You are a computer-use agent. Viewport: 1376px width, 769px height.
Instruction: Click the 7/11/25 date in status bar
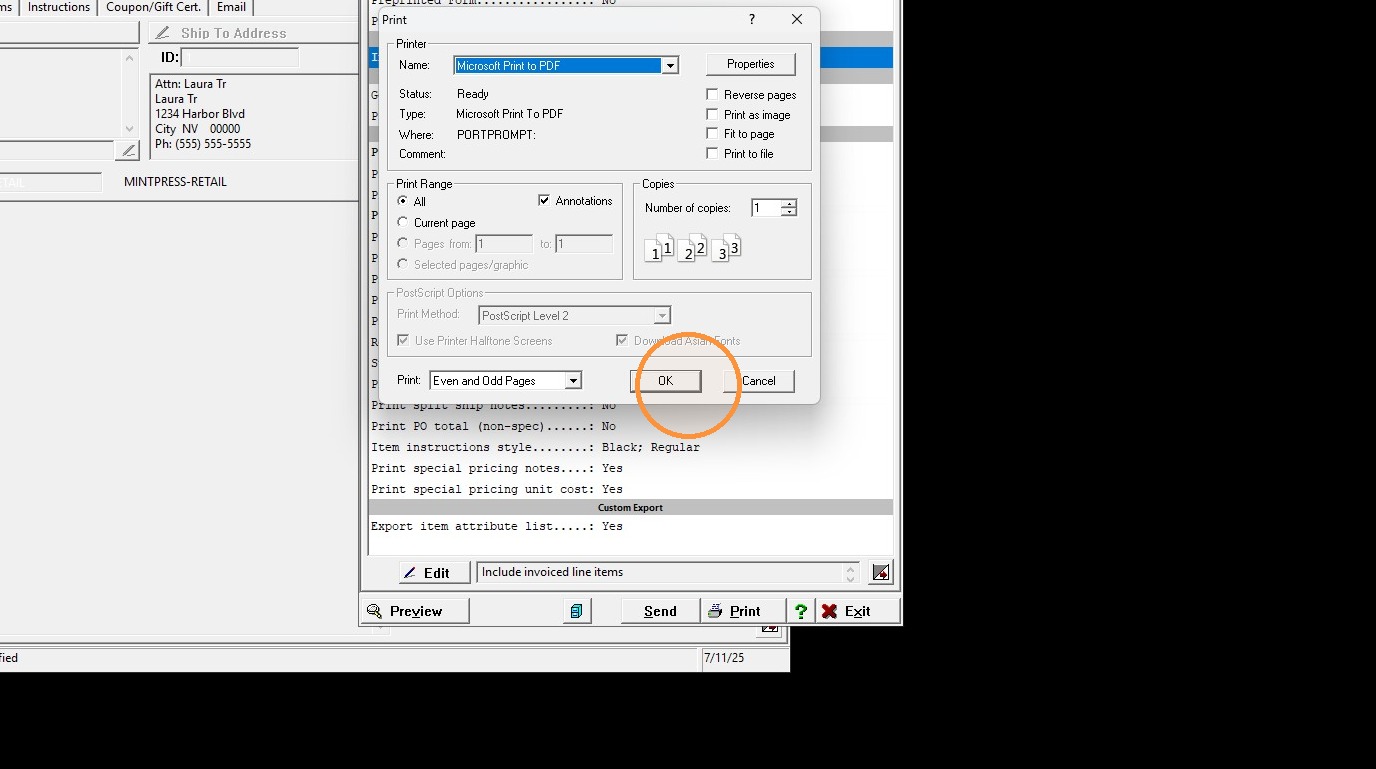coord(725,658)
